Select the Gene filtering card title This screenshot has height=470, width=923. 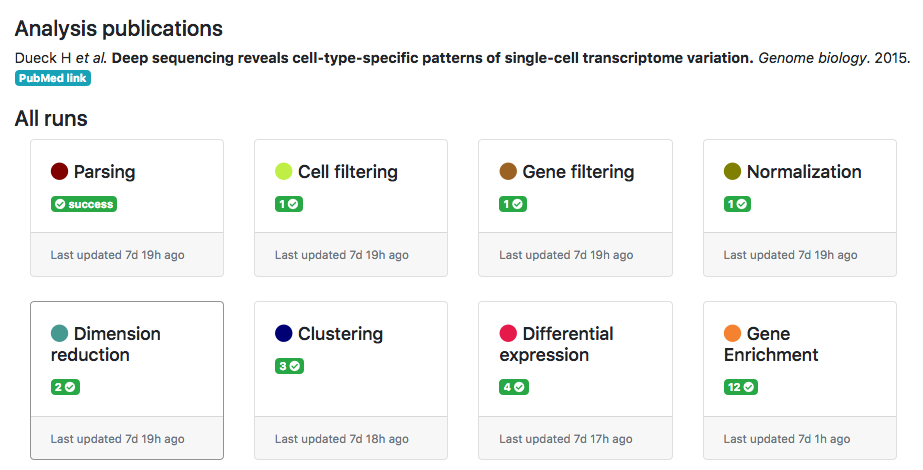(578, 172)
